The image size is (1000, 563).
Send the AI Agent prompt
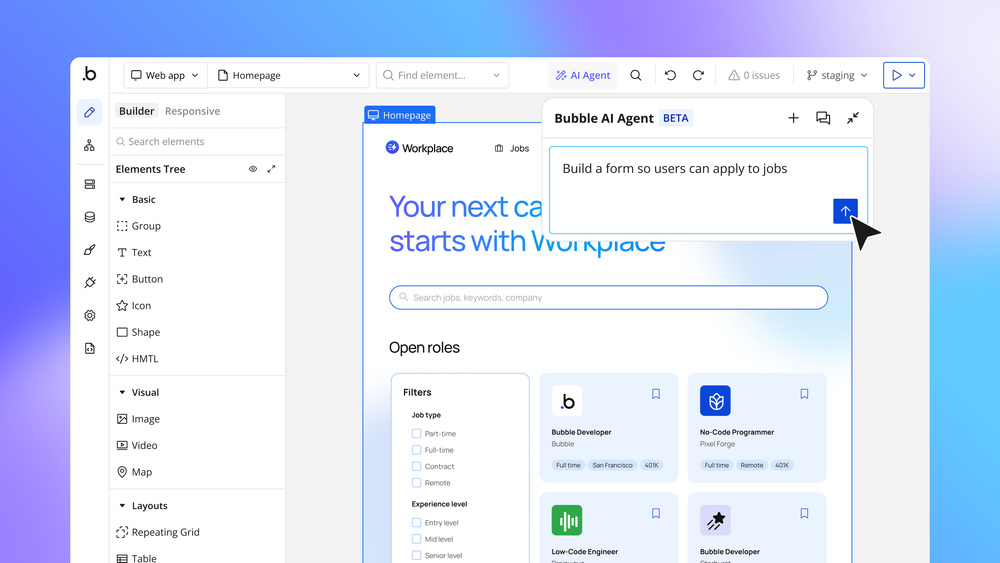(x=845, y=211)
